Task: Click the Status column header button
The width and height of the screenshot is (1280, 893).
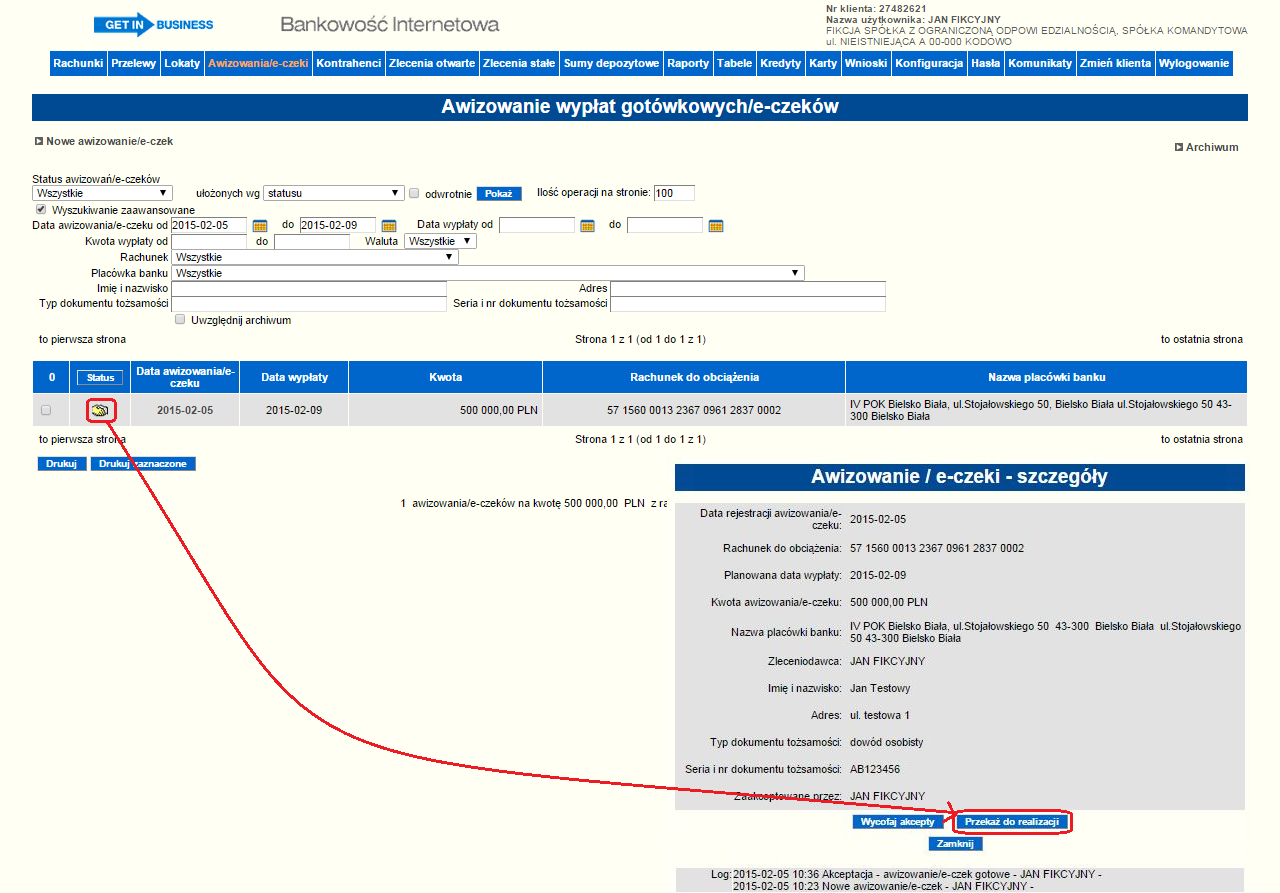Action: coord(100,377)
